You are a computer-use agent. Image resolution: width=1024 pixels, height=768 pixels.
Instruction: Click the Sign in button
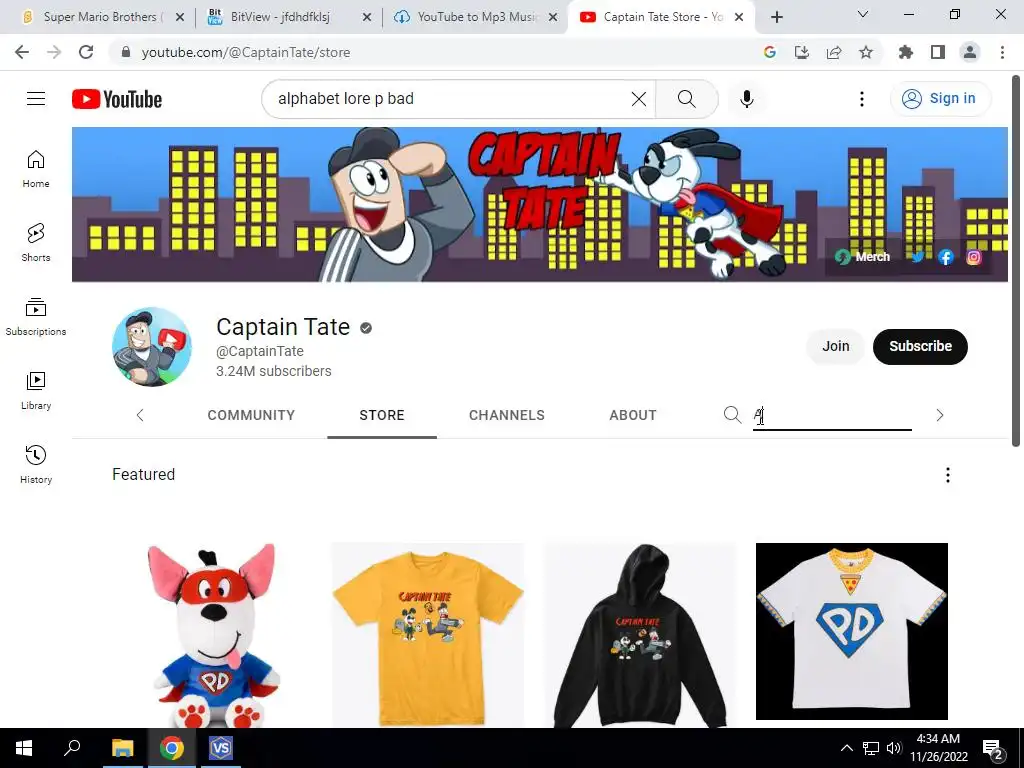[x=940, y=99]
